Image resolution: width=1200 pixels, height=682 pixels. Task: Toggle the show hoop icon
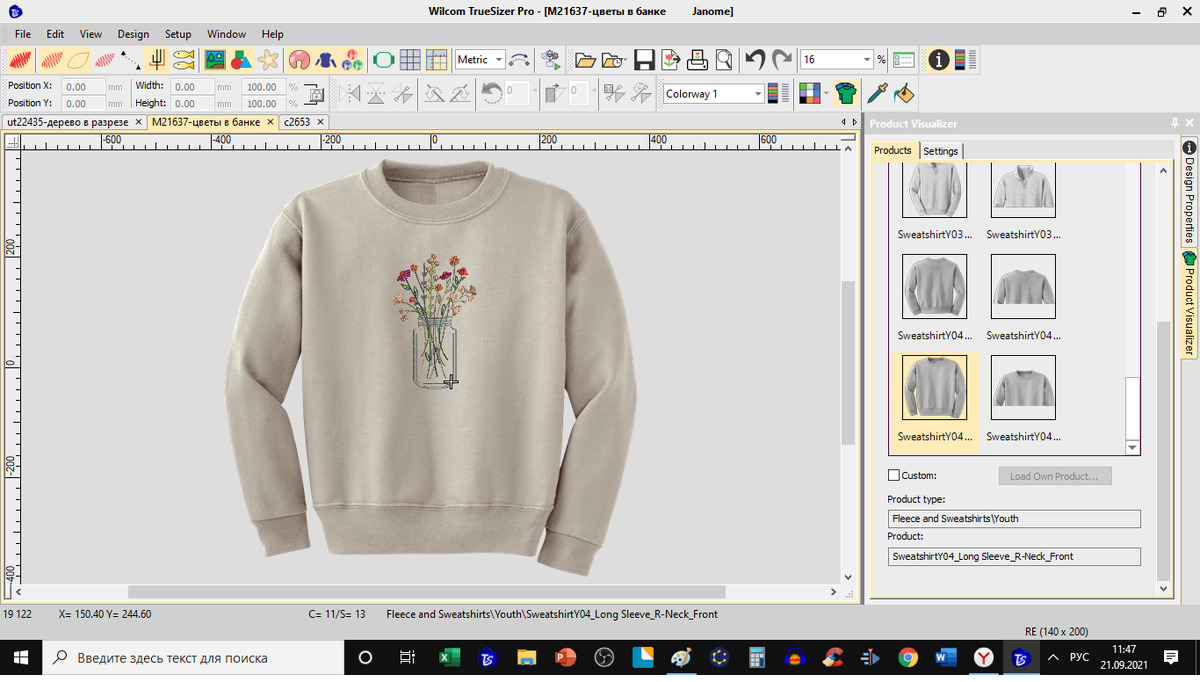point(383,60)
